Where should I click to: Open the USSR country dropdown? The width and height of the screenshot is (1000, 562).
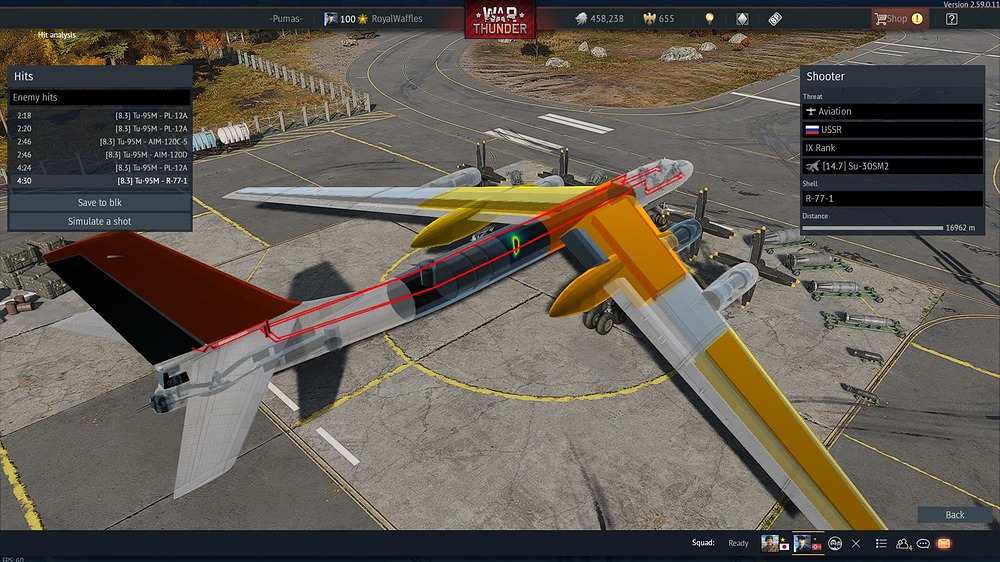[892, 129]
